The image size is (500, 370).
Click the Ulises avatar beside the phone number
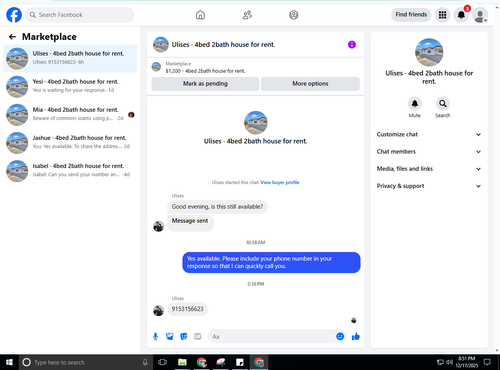(158, 310)
